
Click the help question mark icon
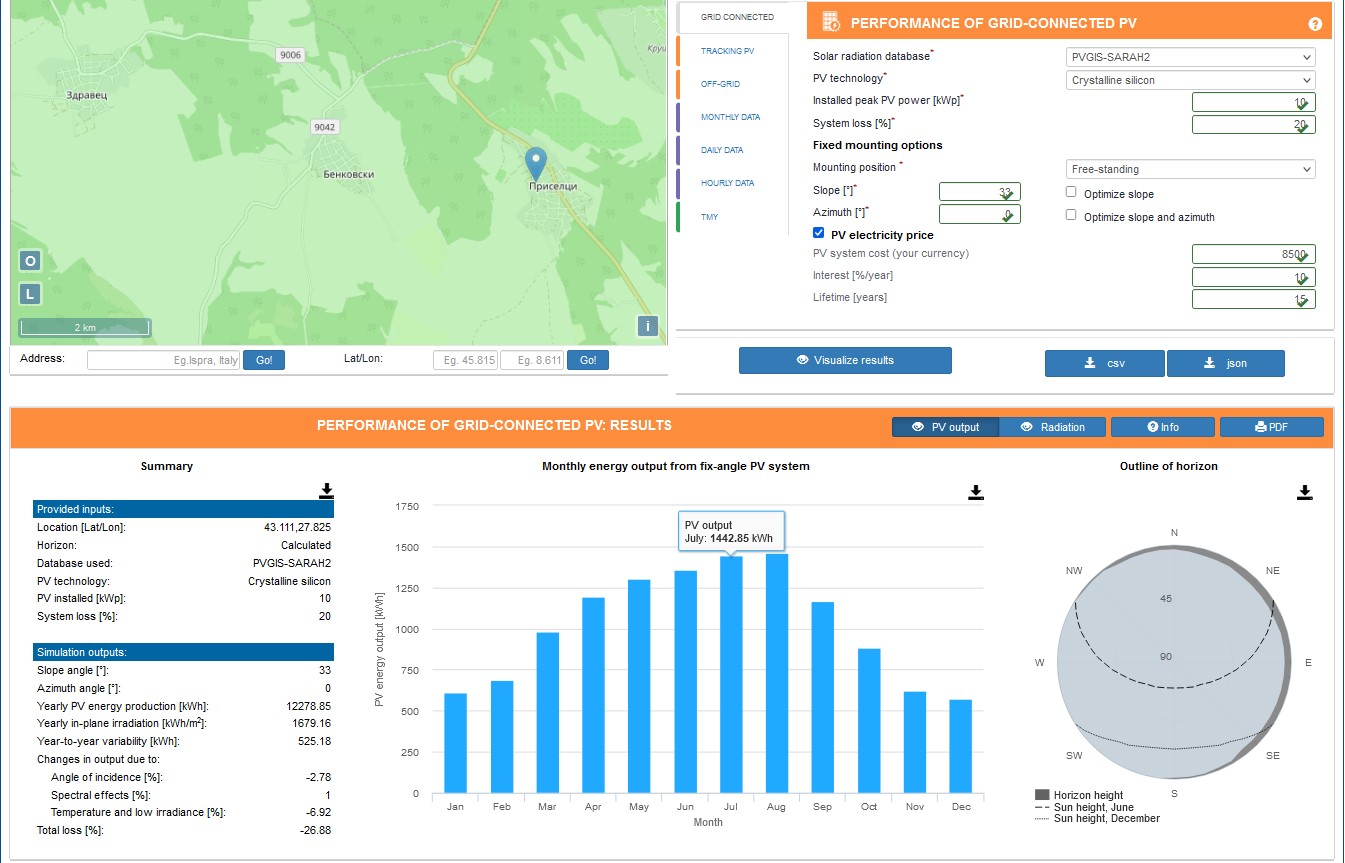(x=1315, y=24)
